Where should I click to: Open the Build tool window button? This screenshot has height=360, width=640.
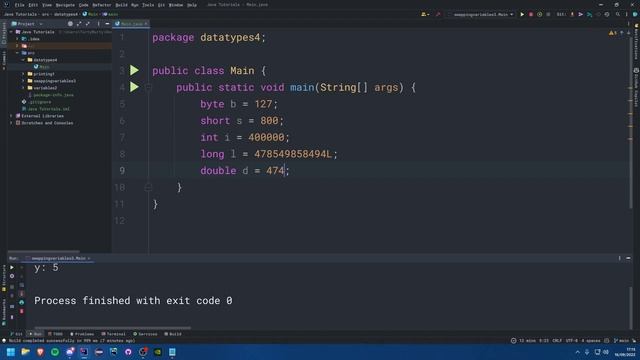(x=173, y=334)
